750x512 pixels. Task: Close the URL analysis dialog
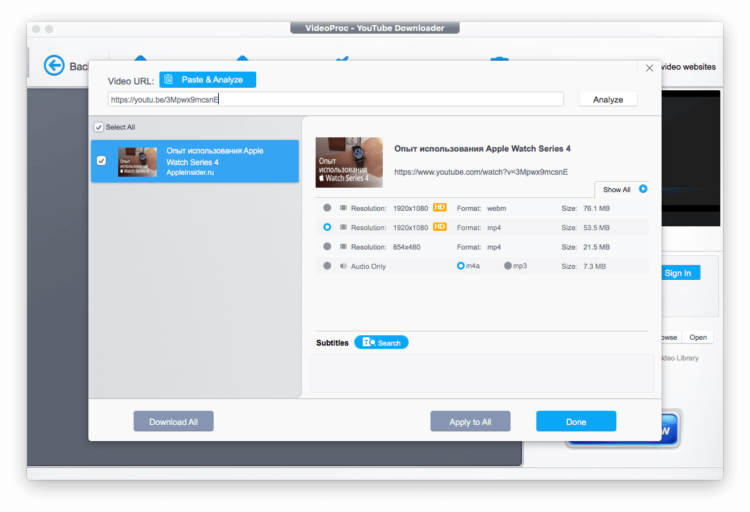click(649, 68)
